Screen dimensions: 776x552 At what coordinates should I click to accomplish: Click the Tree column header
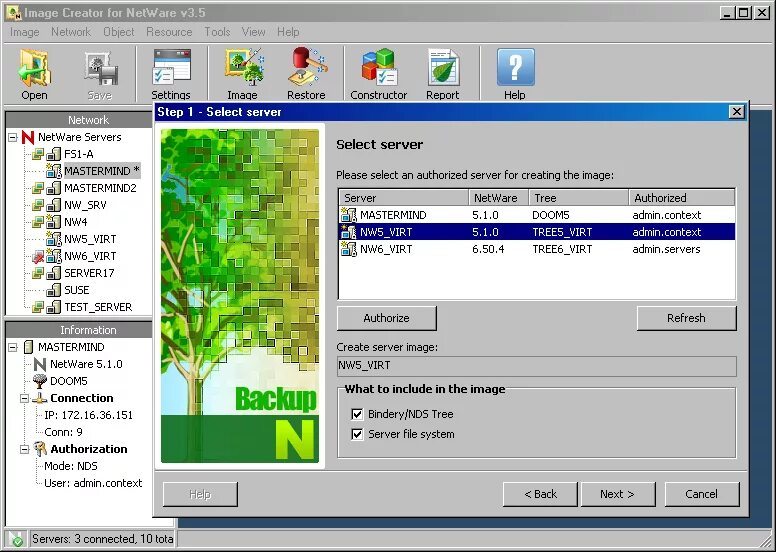(x=579, y=198)
